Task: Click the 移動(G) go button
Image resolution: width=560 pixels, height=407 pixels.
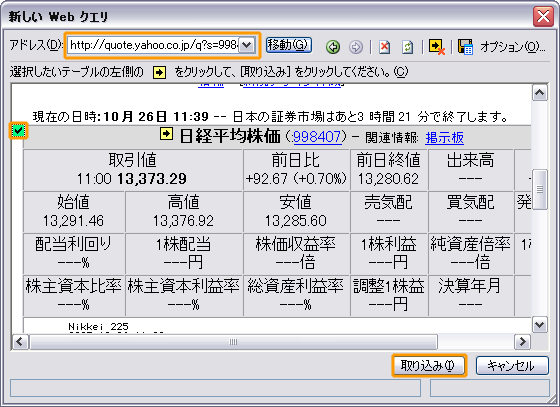Action: (289, 45)
